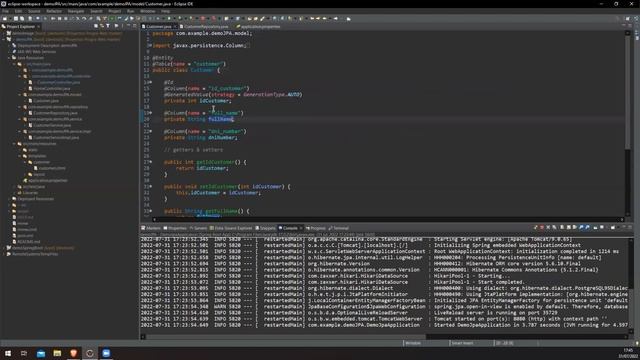Image resolution: width=640 pixels, height=360 pixels.
Task: Select pom.xml in Project Explorer
Action: point(25,236)
